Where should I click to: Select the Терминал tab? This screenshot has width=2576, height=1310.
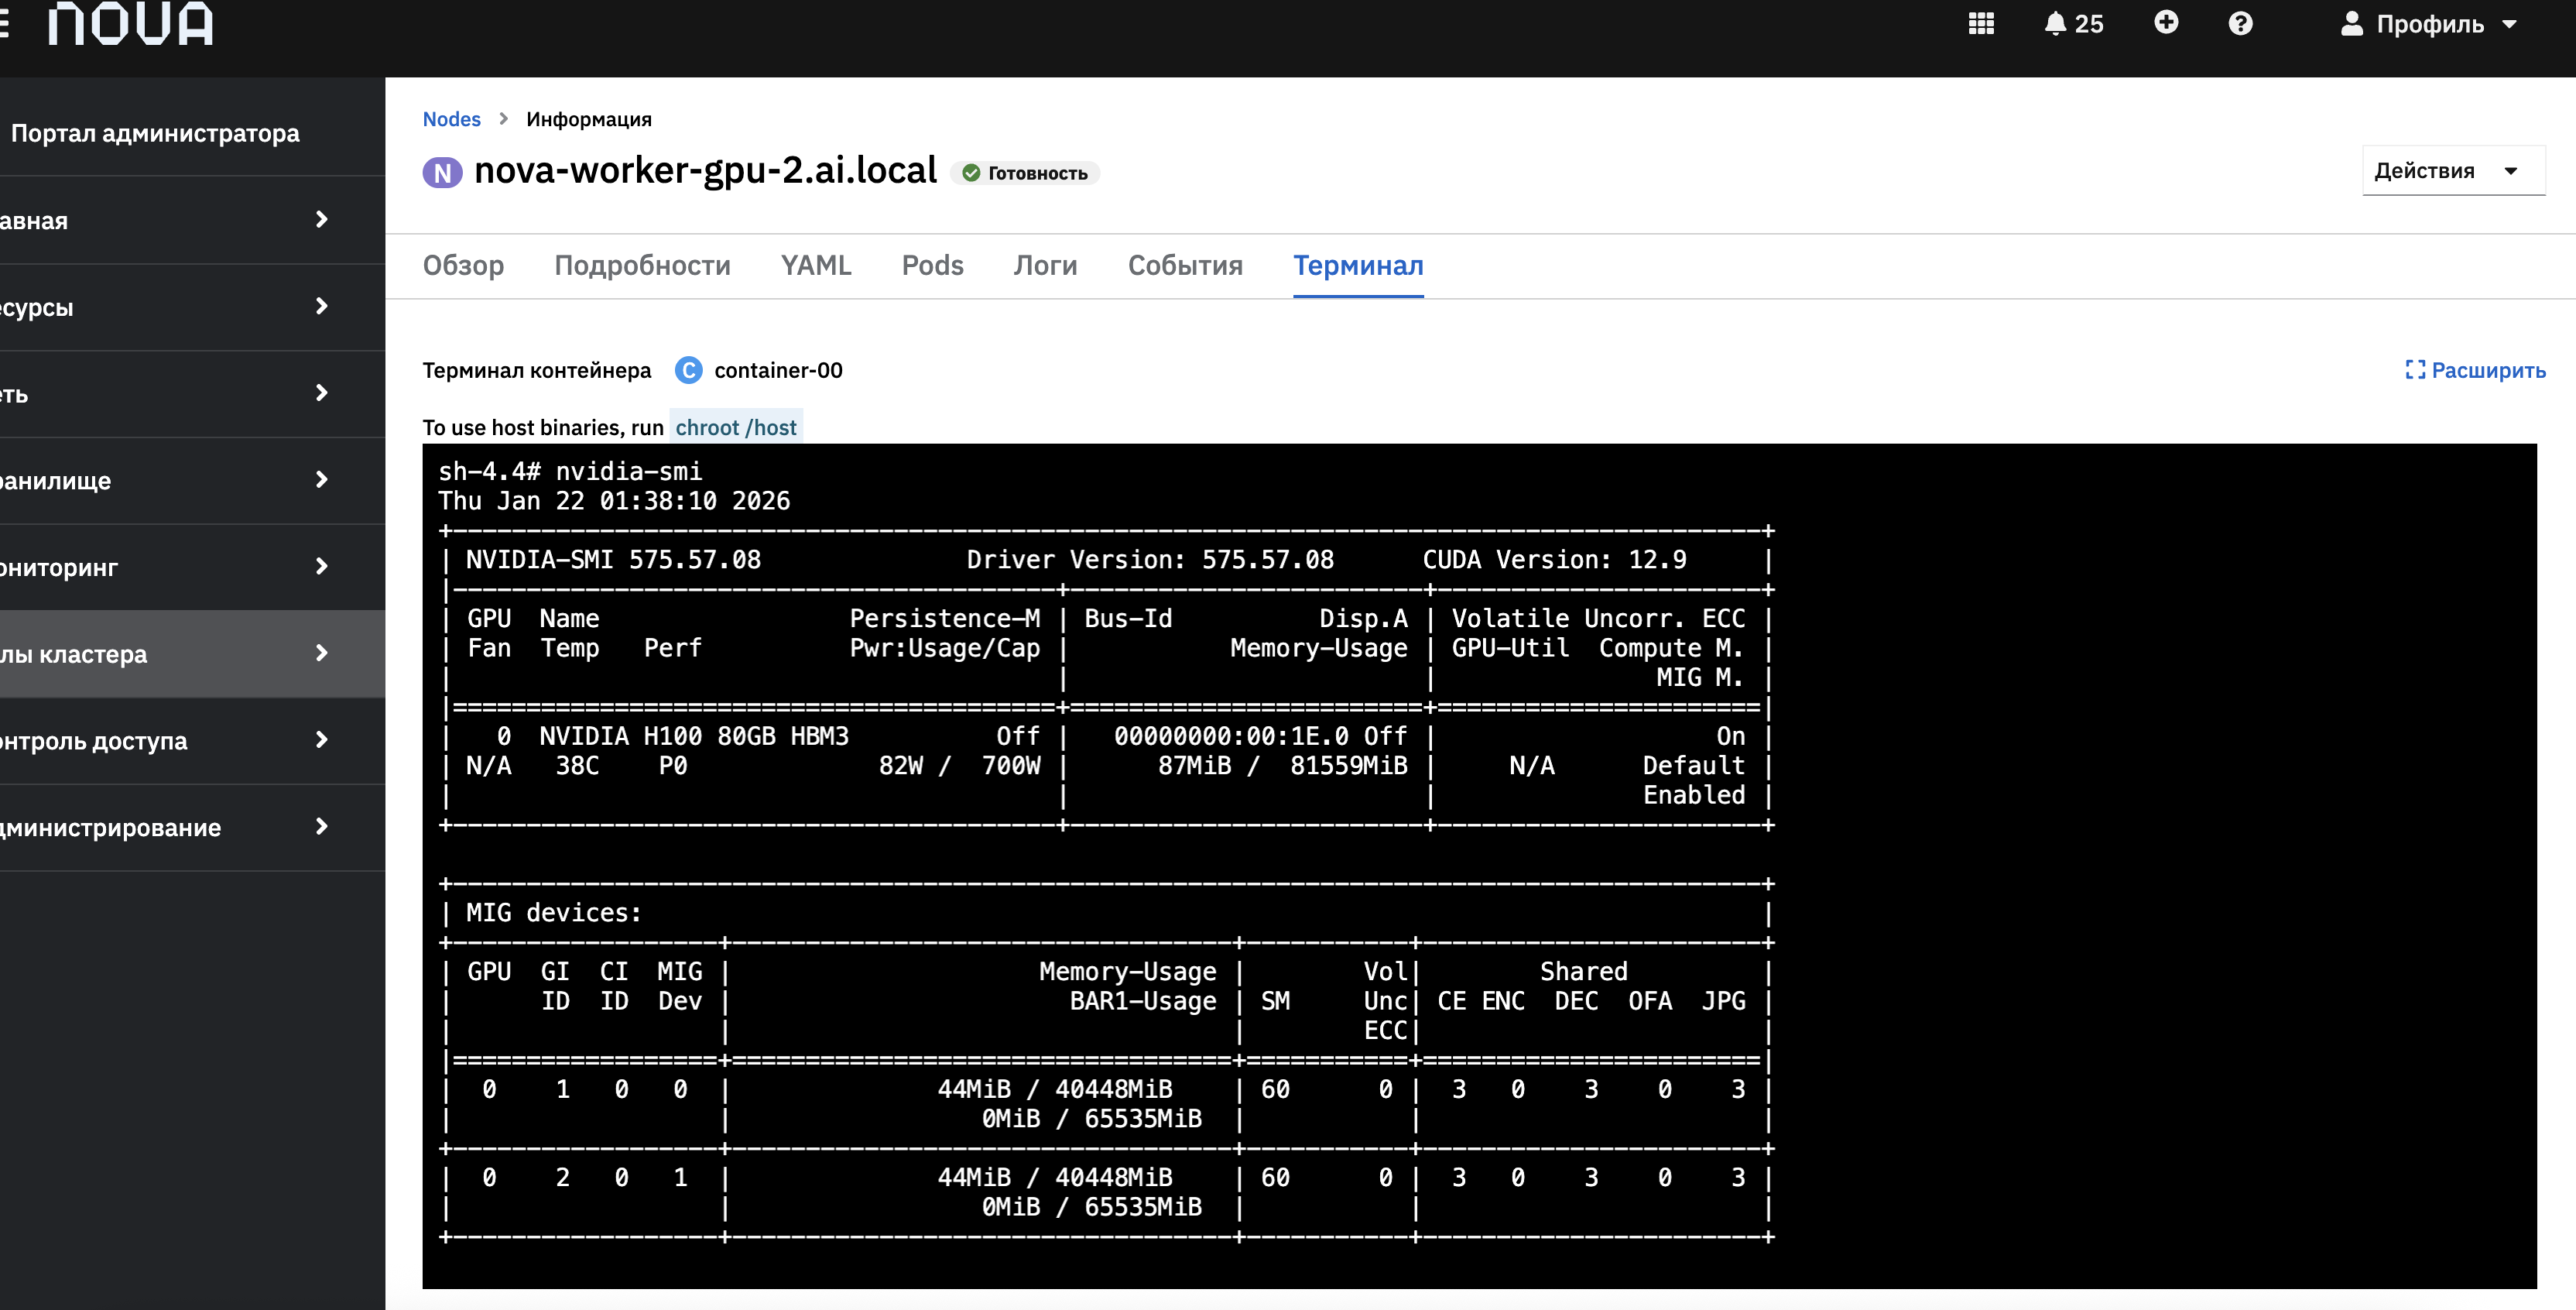[1358, 265]
